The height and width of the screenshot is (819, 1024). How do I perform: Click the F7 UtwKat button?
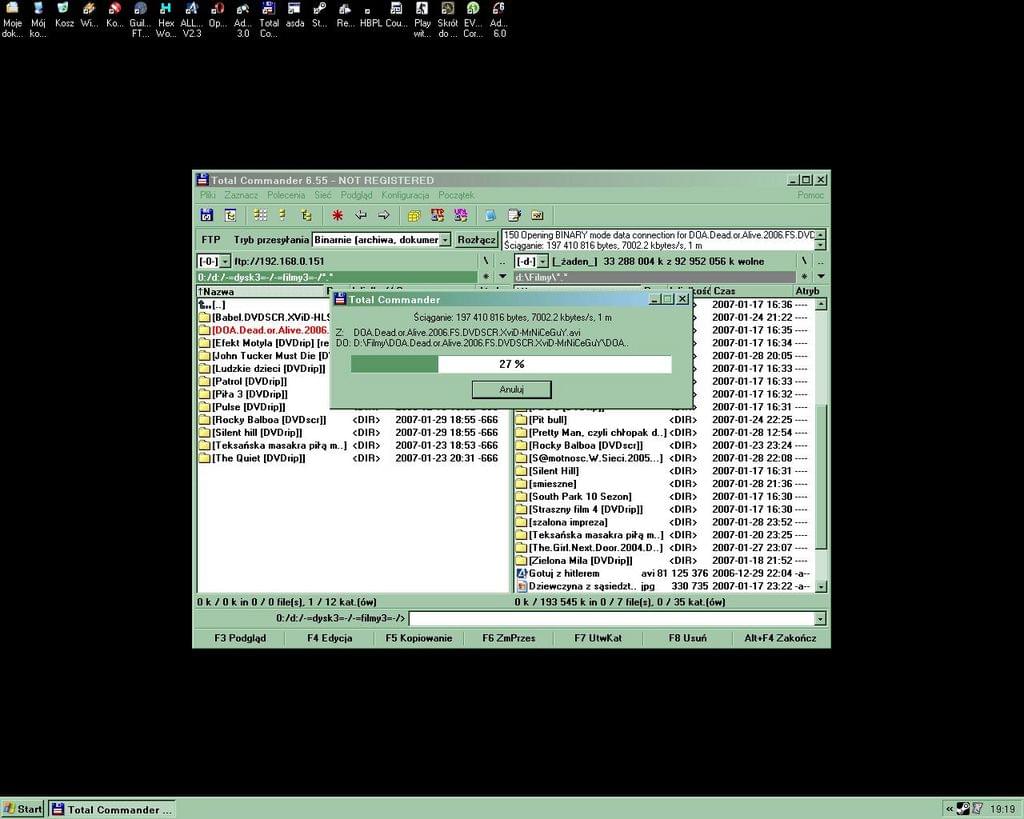pos(598,638)
